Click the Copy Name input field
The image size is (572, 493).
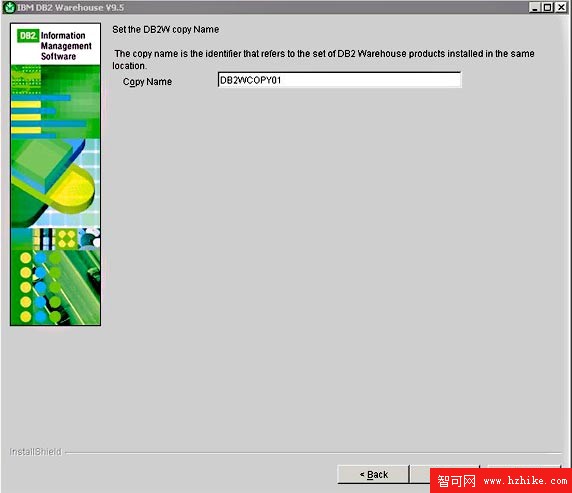(339, 80)
